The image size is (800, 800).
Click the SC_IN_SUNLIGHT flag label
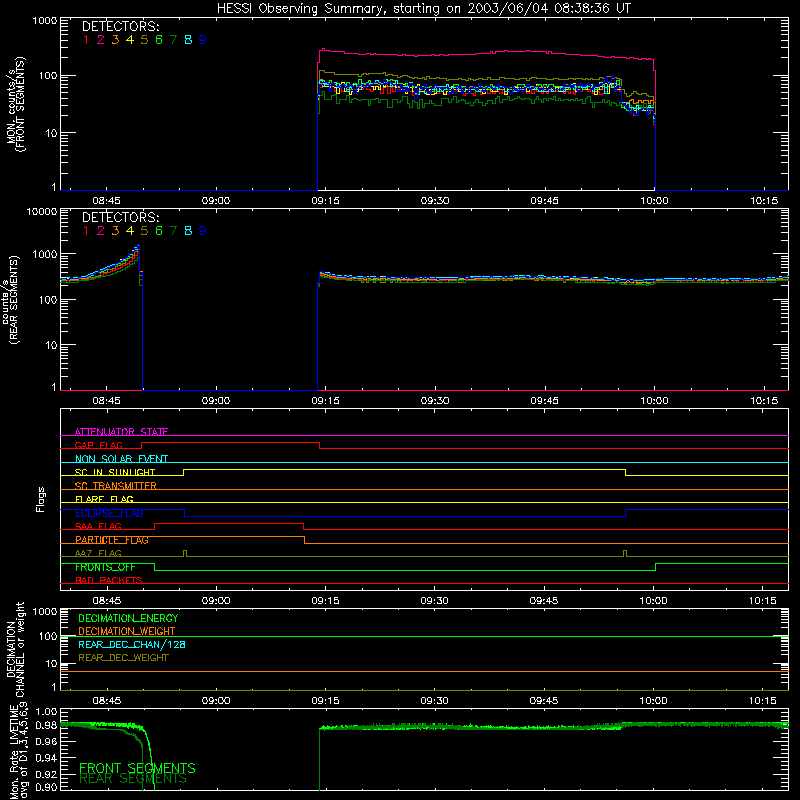pyautogui.click(x=115, y=472)
